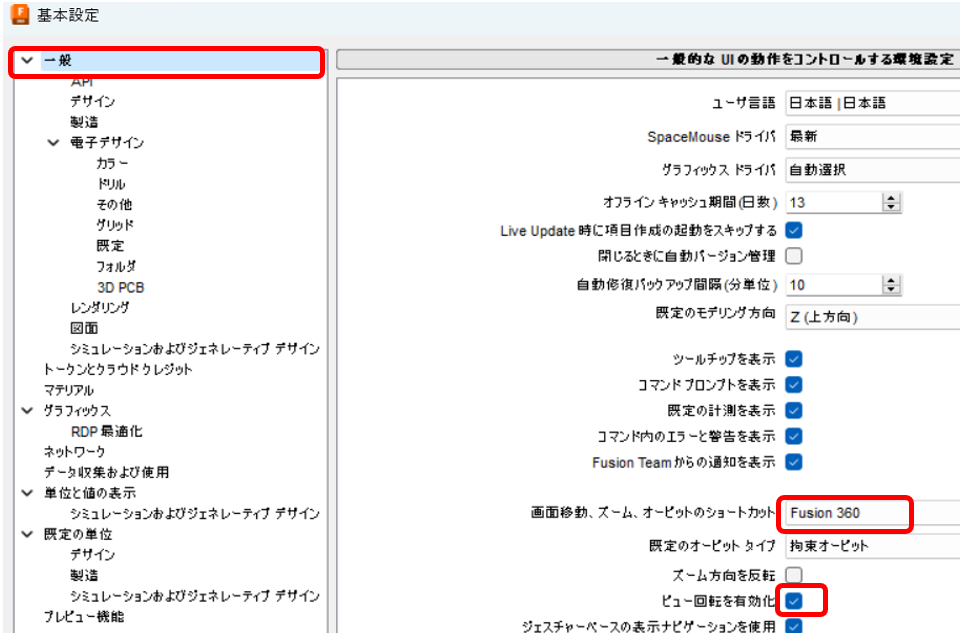Collapse the 一般 tree node
The image size is (960, 633).
[x=27, y=60]
